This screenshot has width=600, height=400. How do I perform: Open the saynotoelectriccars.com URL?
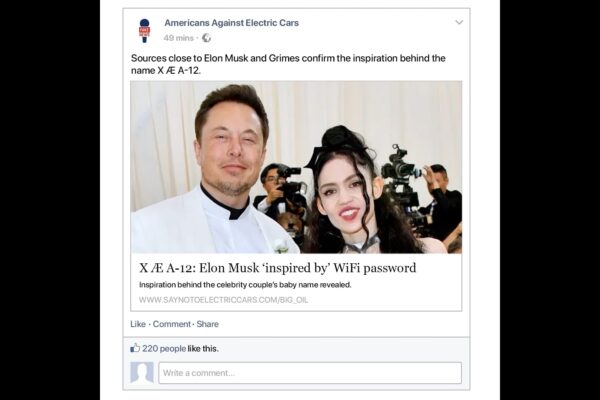pyautogui.click(x=223, y=300)
